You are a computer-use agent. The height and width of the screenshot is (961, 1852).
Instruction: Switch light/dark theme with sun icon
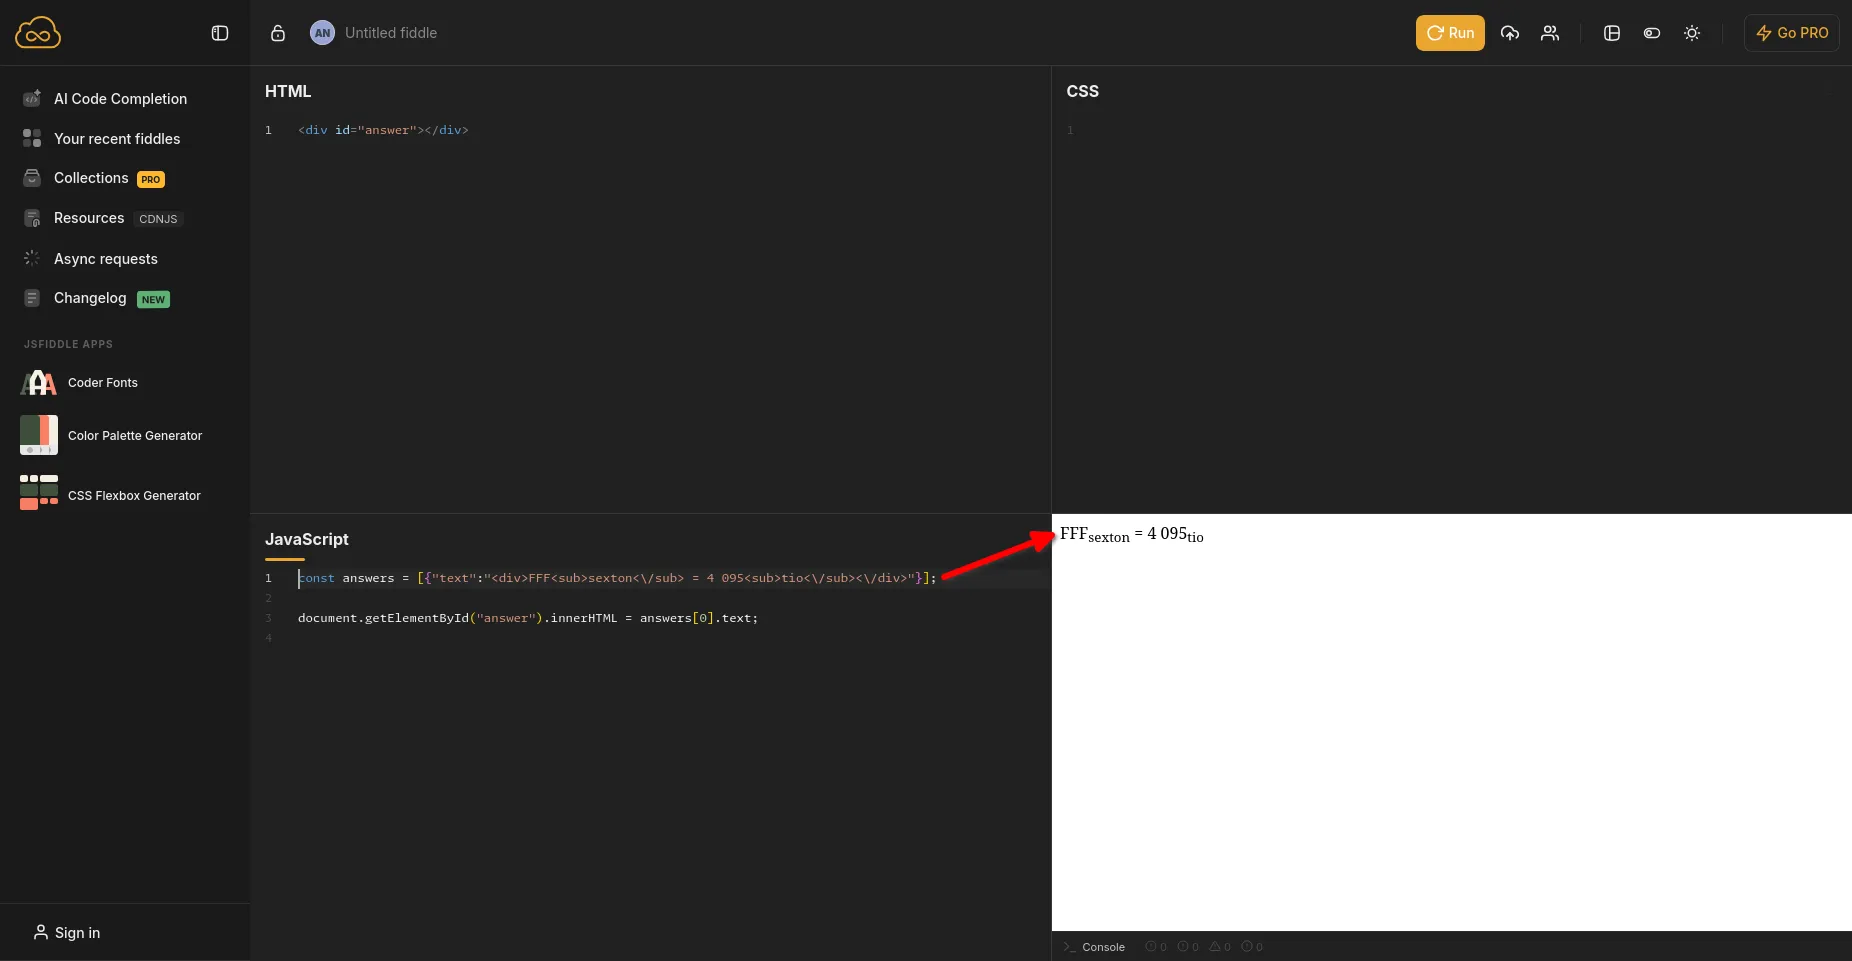1692,33
